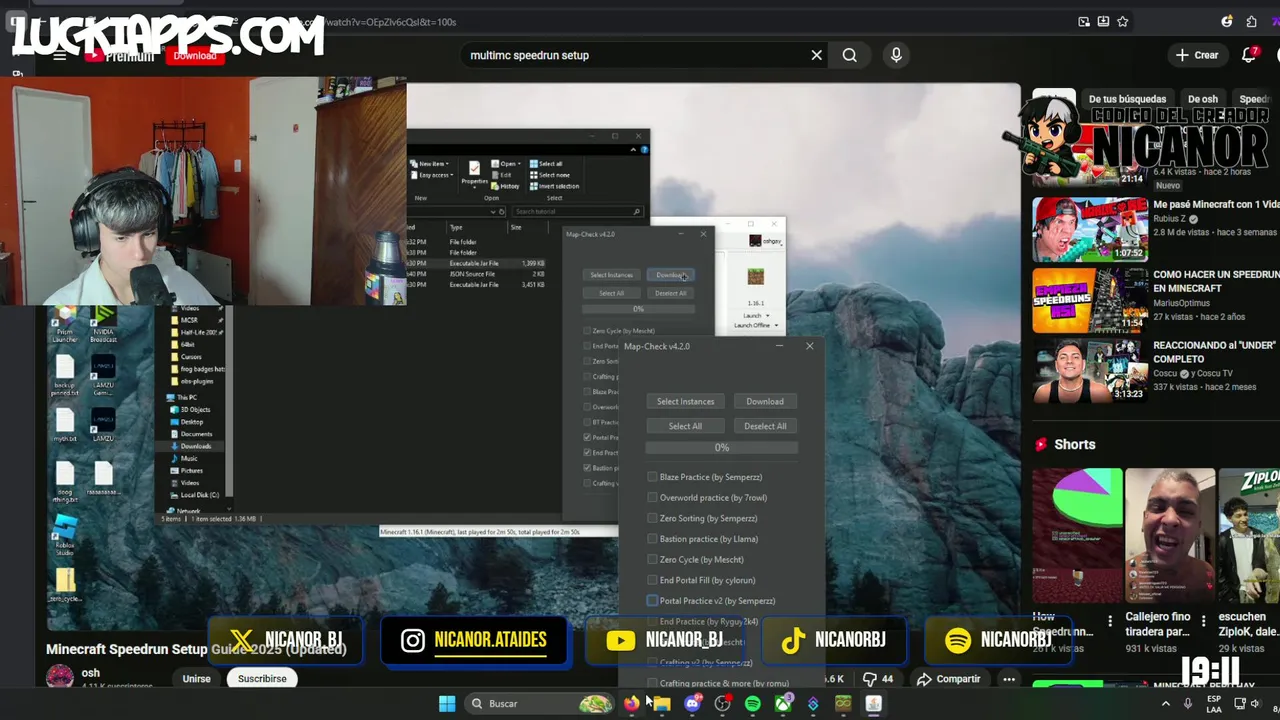This screenshot has width=1280, height=720.
Task: Click Select all in Explorer ribbon
Action: (546, 163)
